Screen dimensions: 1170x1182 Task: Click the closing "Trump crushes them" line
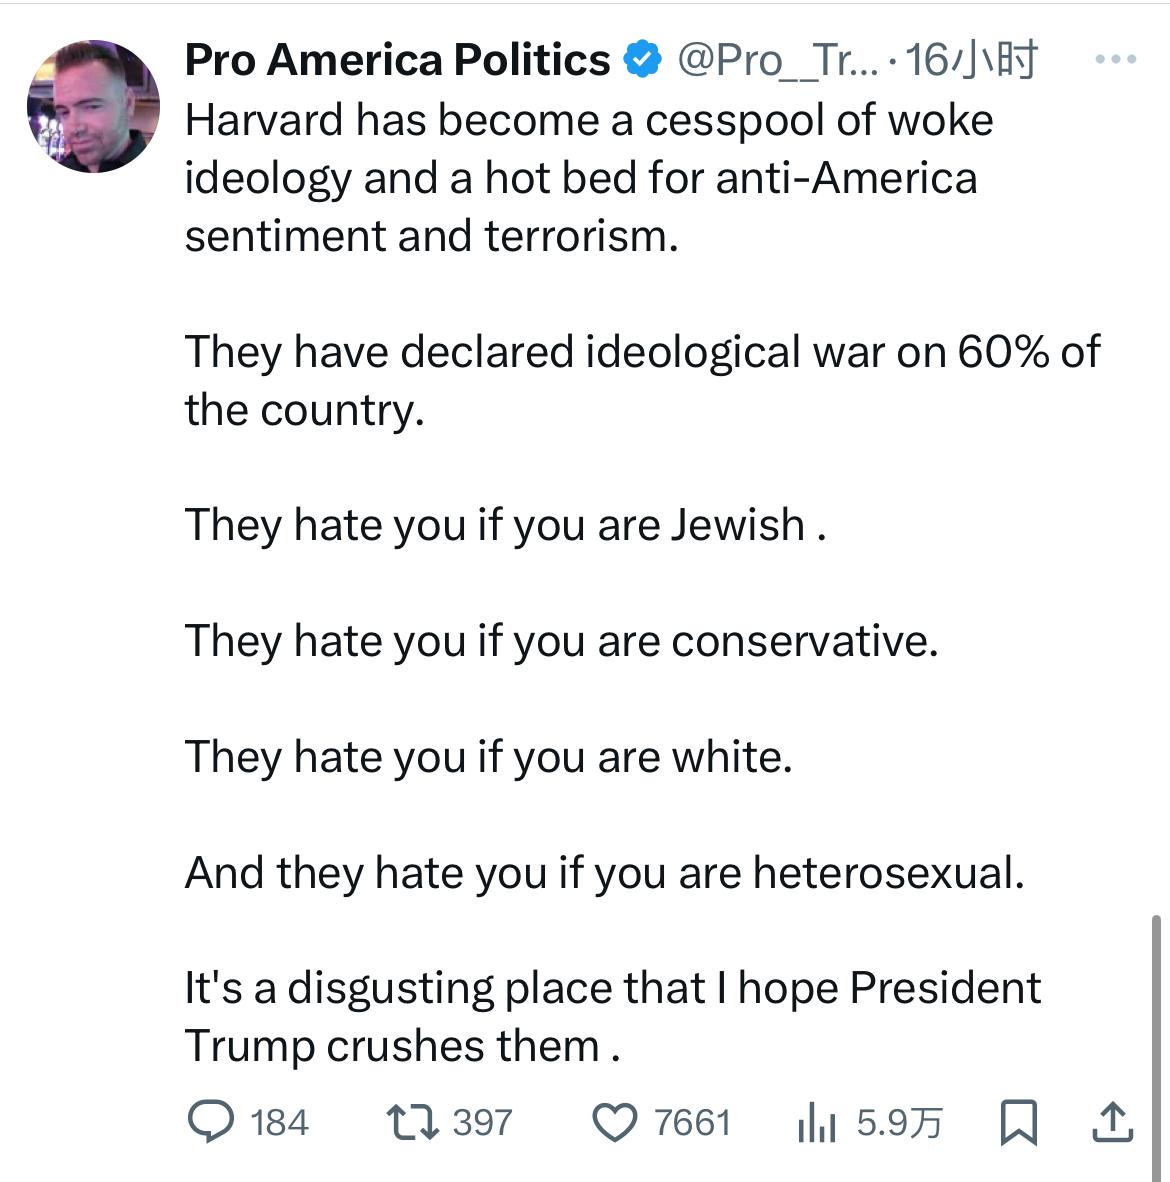pos(403,1046)
